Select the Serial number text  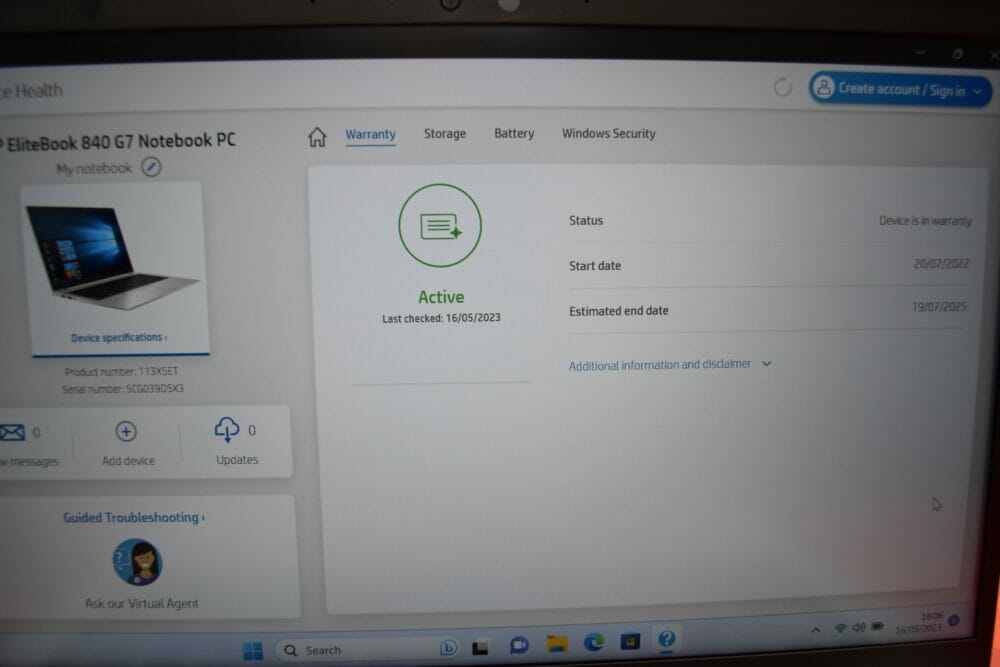tap(122, 388)
